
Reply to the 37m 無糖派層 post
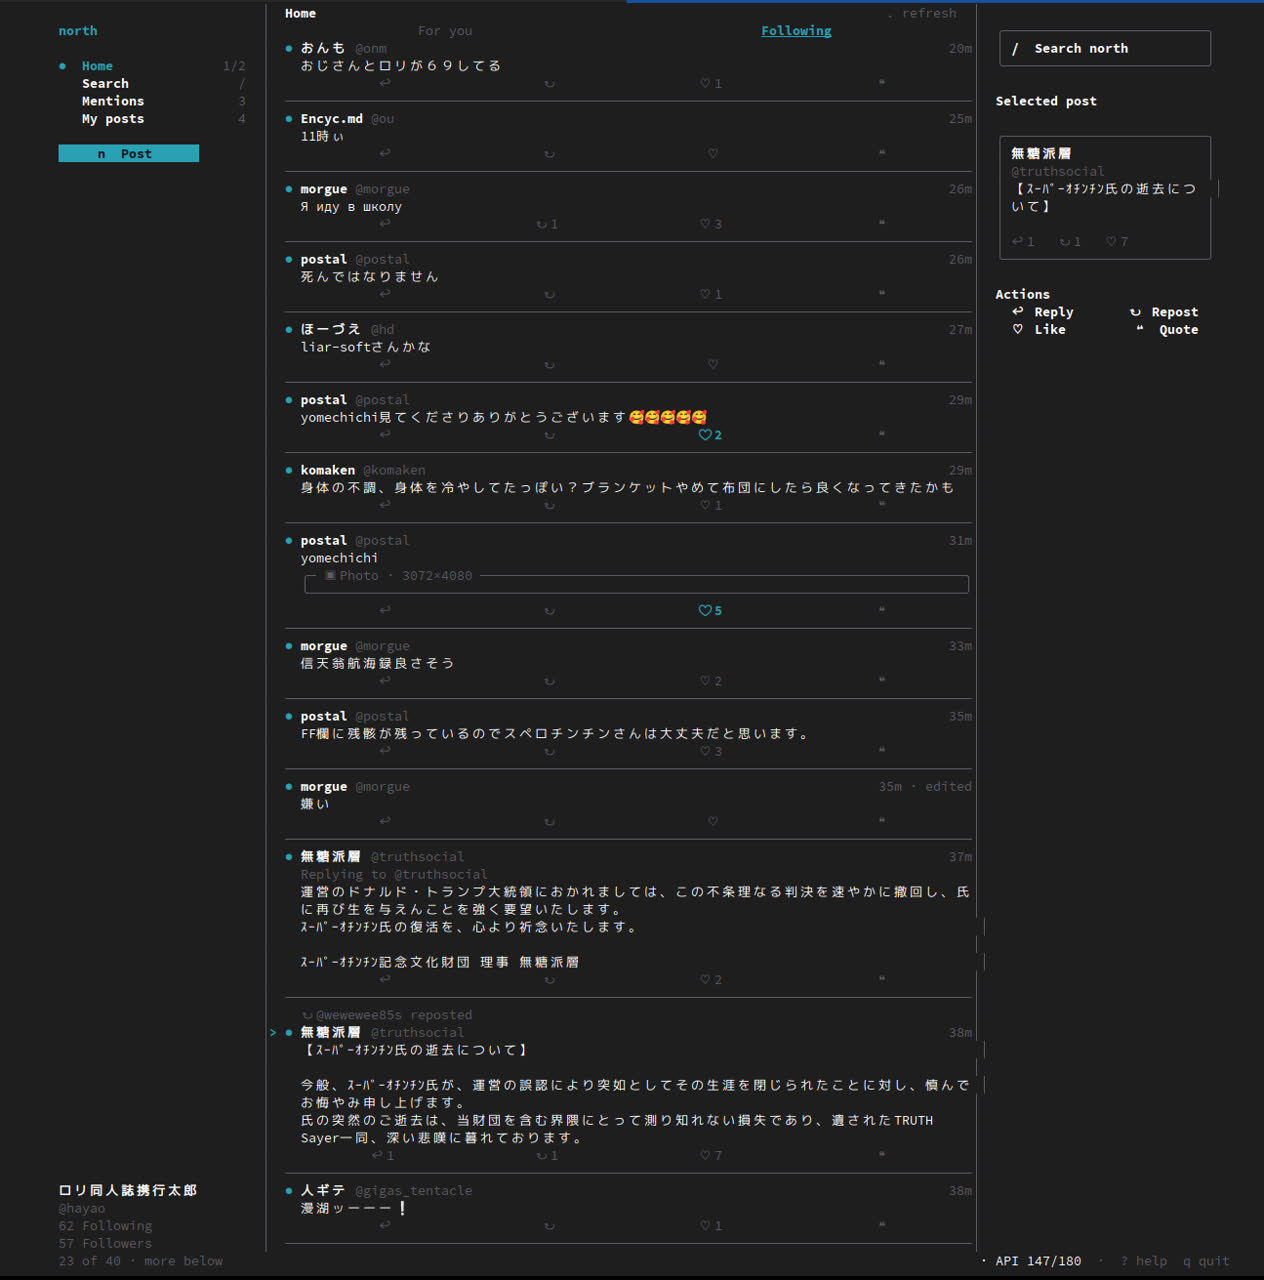[x=385, y=979]
